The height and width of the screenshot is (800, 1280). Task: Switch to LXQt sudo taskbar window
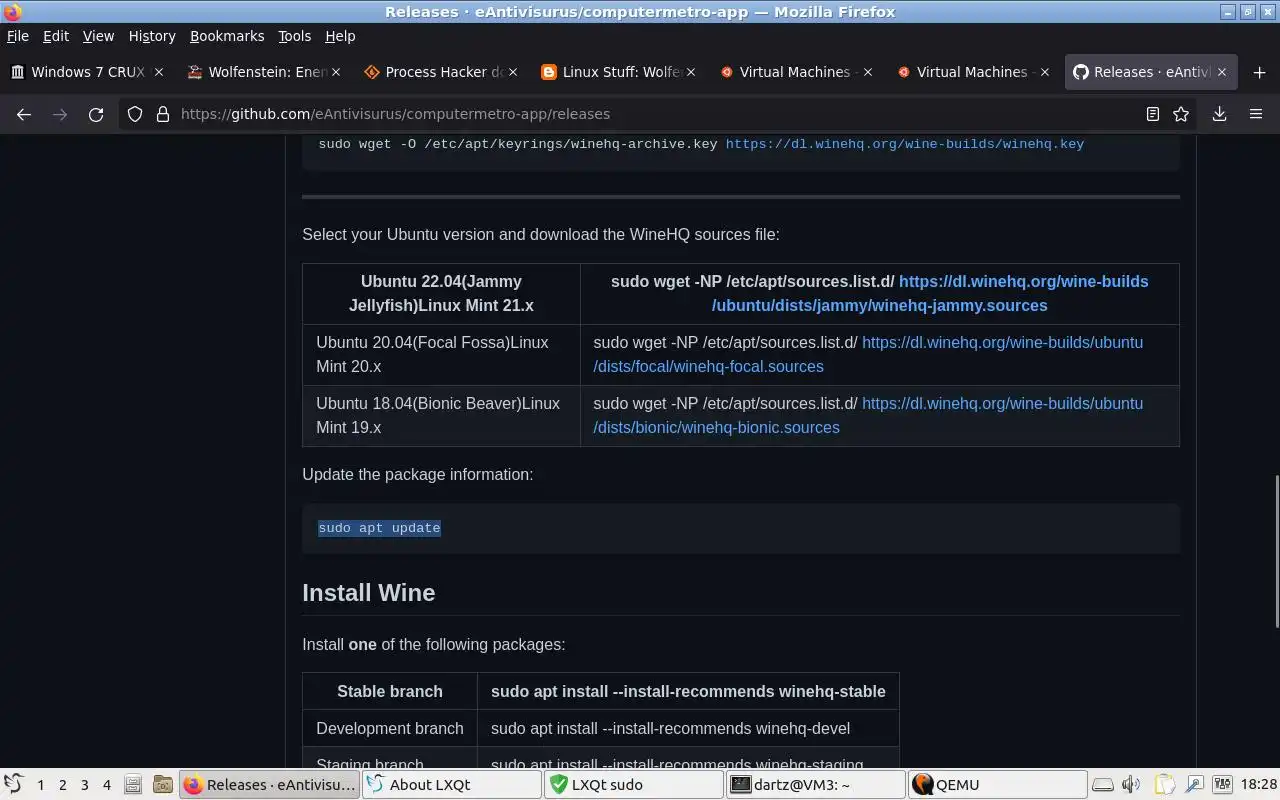tap(633, 785)
